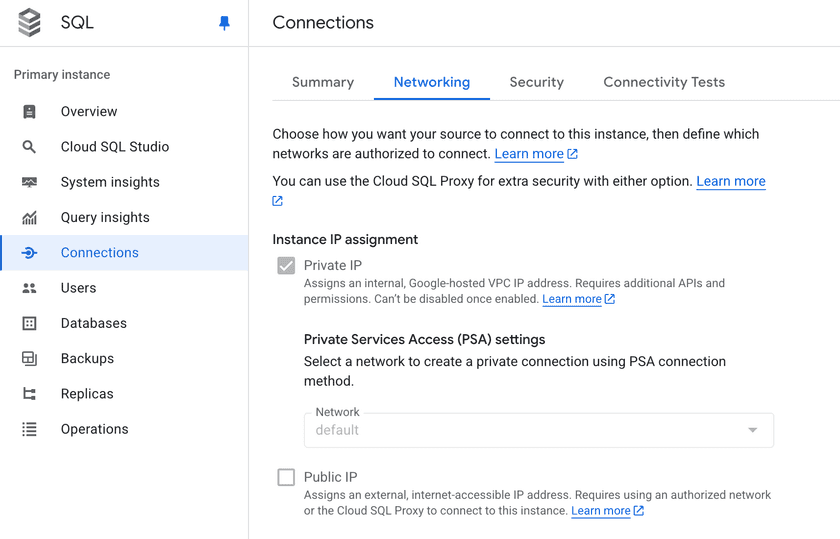Click the Primary instance label
Viewport: 840px width, 539px height.
62,74
